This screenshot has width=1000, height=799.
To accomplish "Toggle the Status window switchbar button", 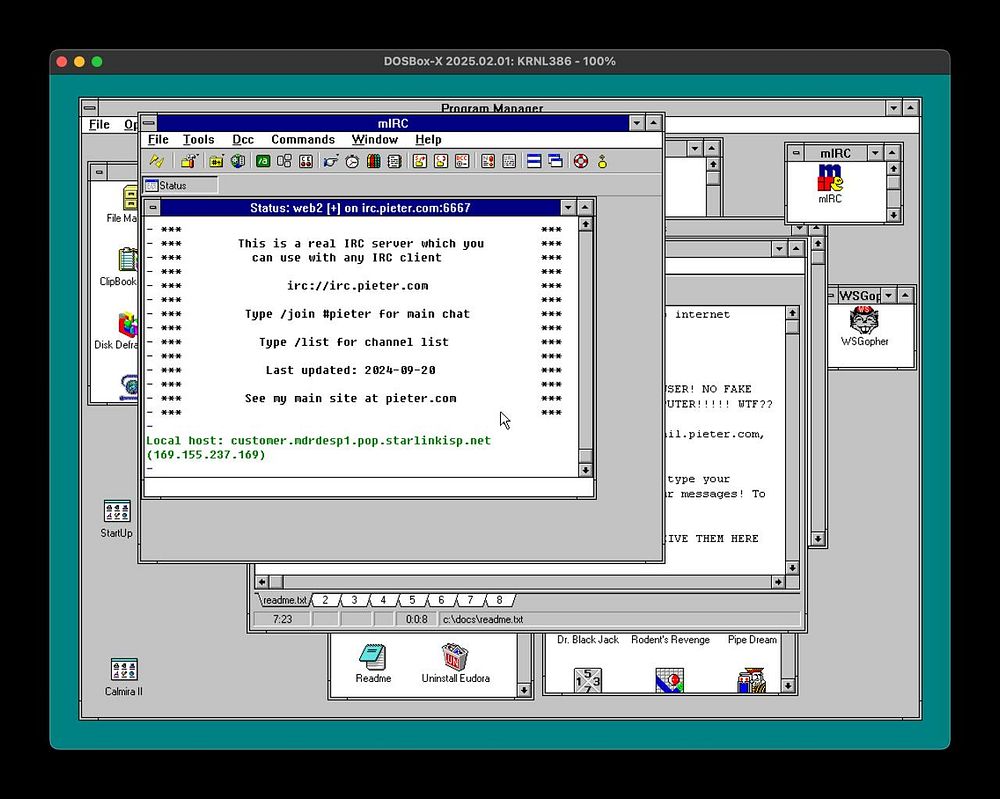I will 180,185.
